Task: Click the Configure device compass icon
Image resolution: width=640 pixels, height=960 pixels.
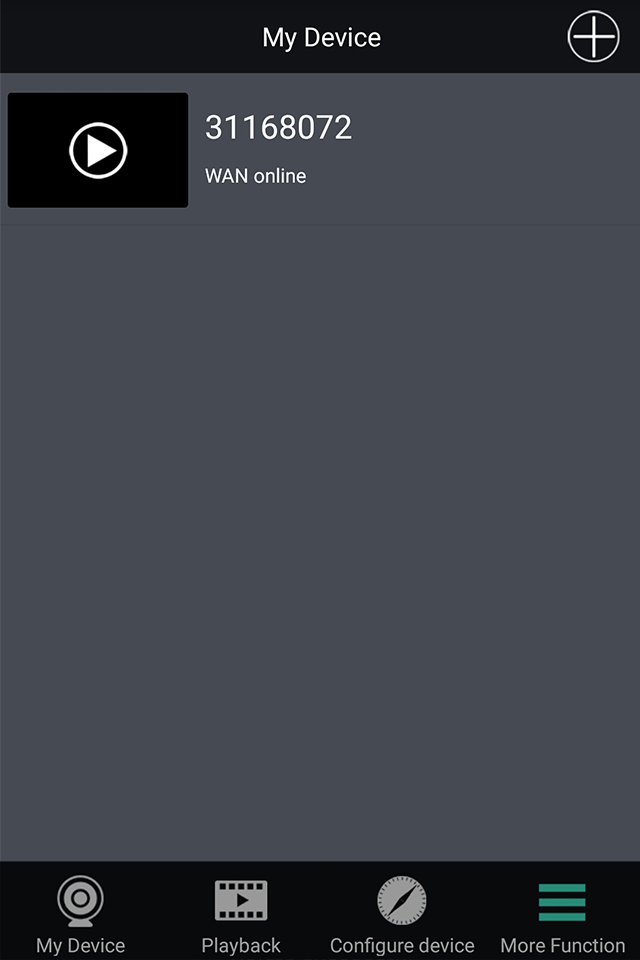Action: [x=401, y=900]
